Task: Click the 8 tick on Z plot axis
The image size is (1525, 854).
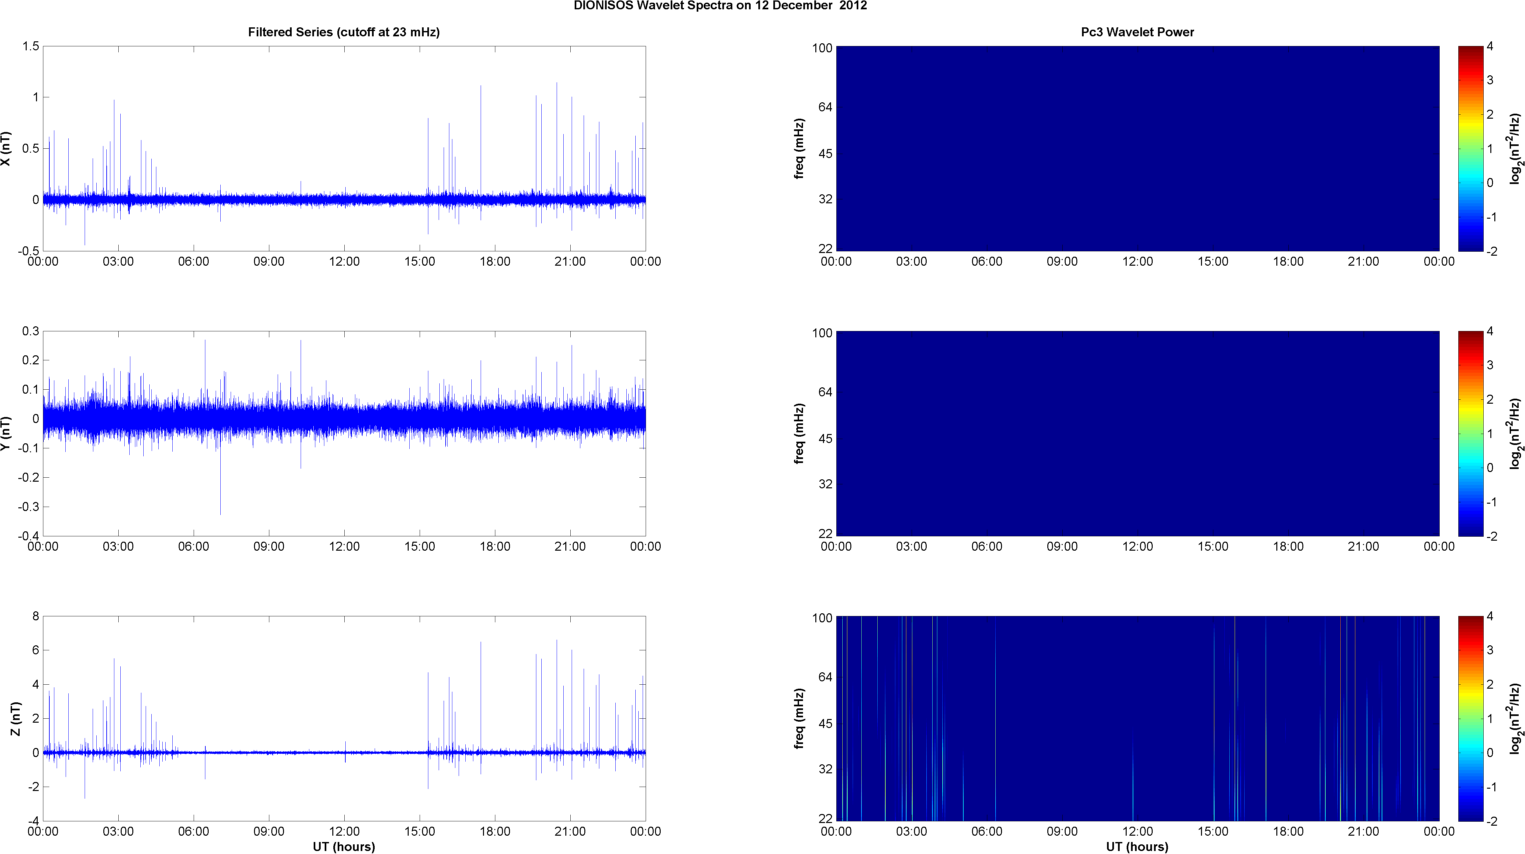Action: 36,617
